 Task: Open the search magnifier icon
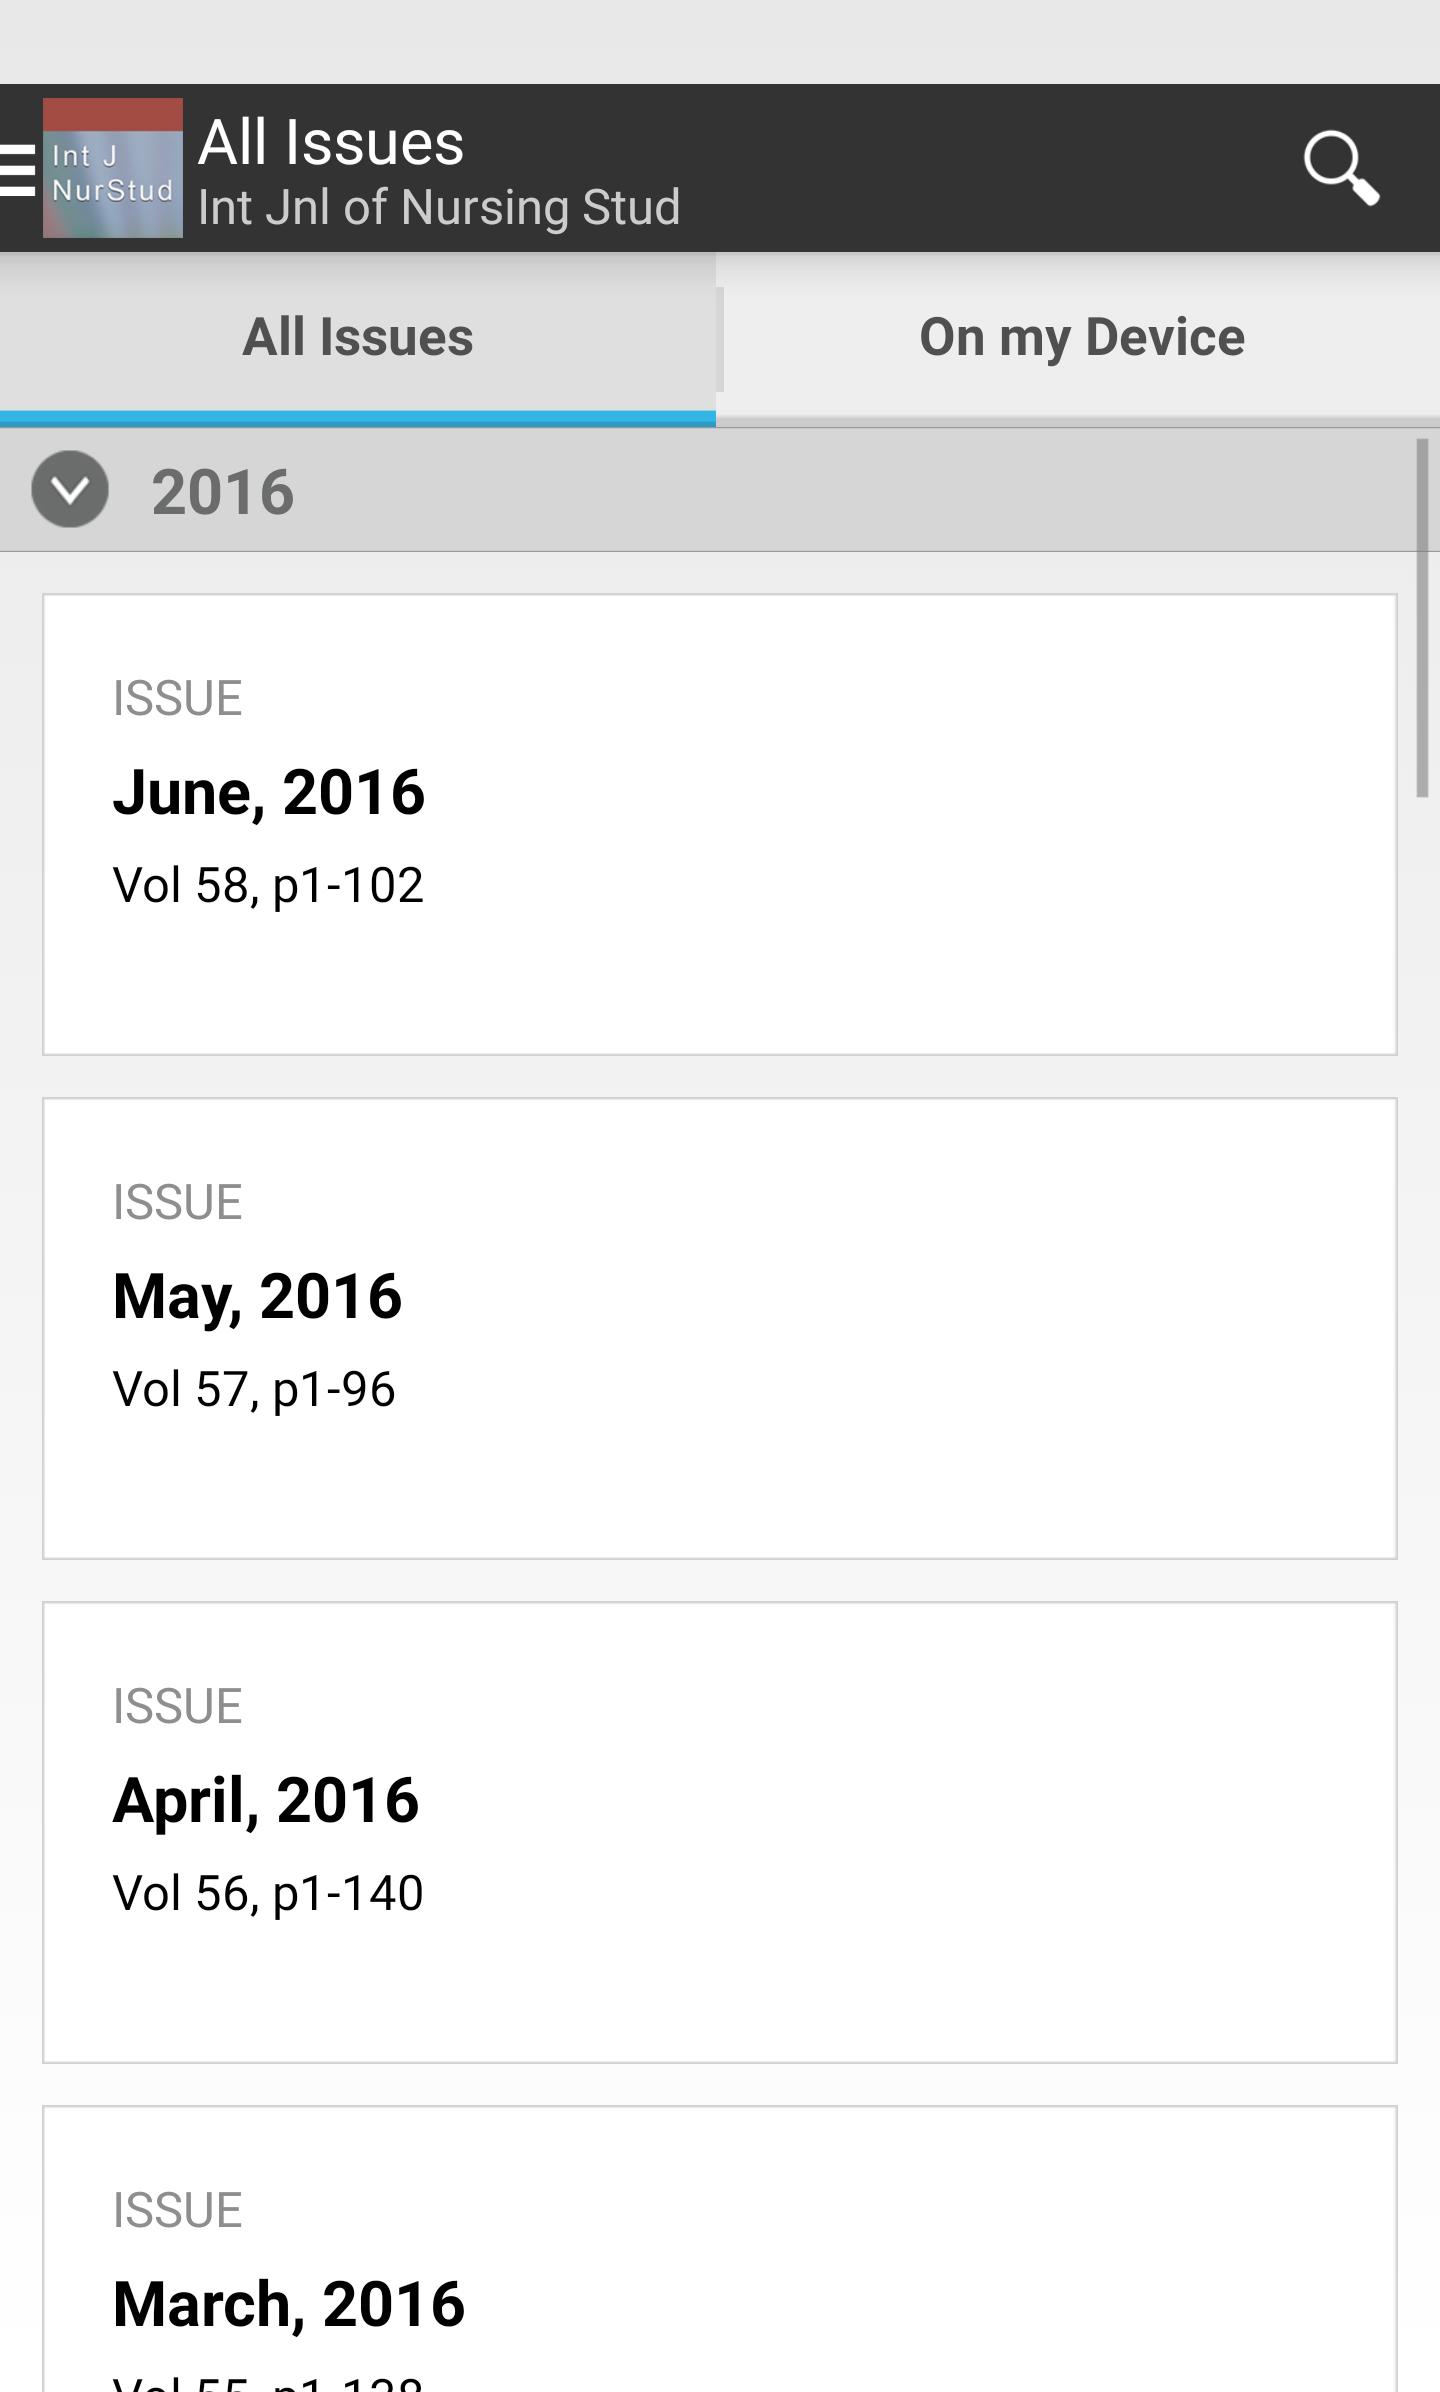(1341, 168)
